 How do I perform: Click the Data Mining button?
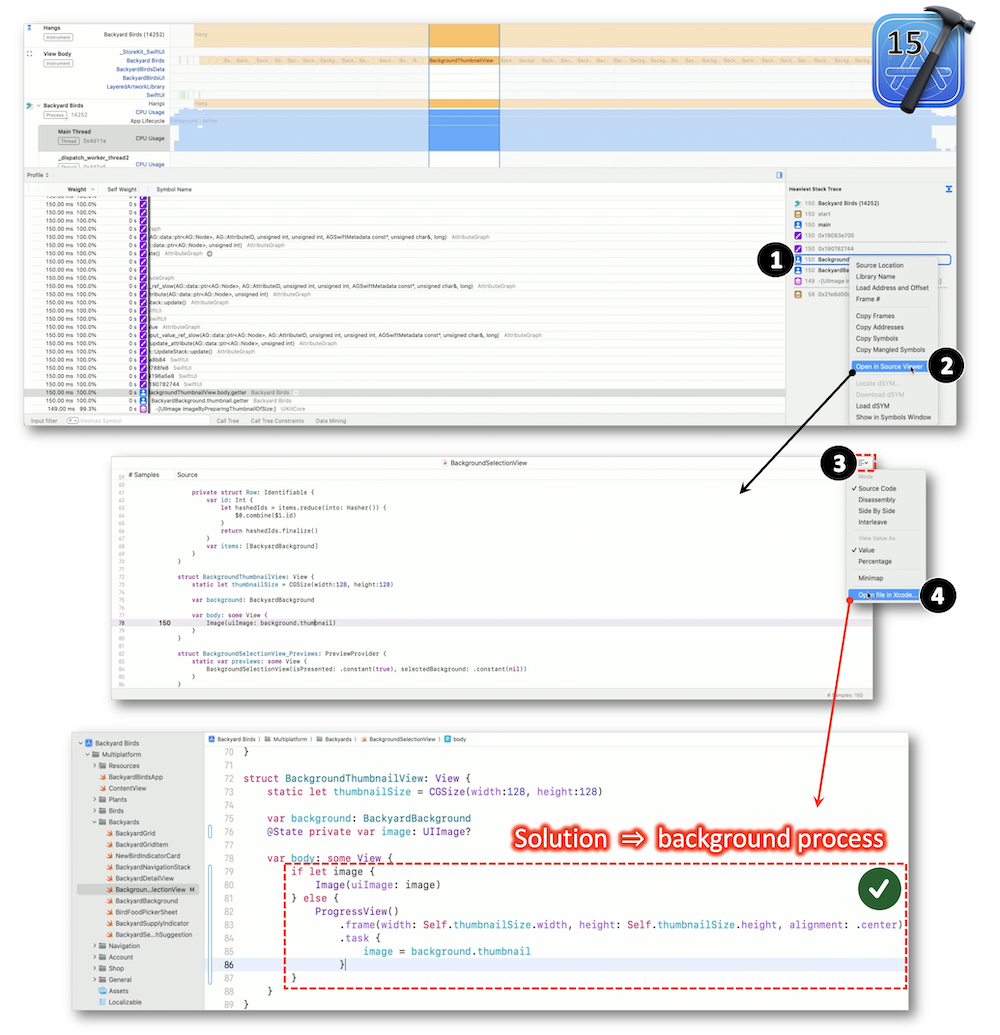(331, 420)
